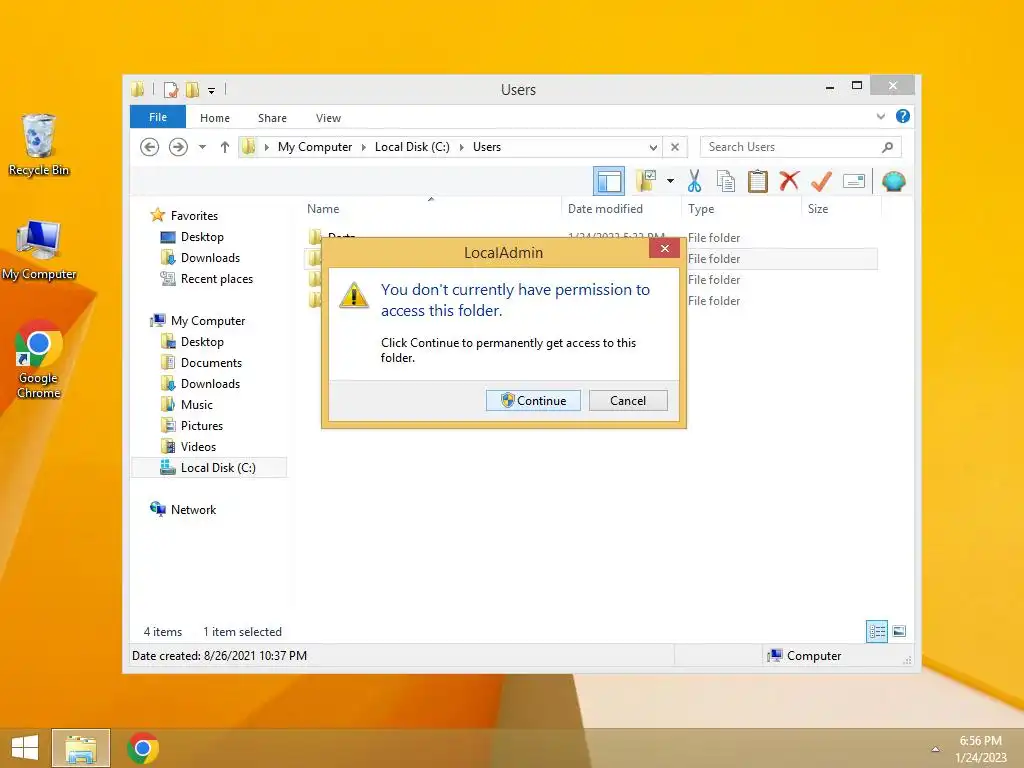Click the folder options toolbar icon

coord(646,181)
